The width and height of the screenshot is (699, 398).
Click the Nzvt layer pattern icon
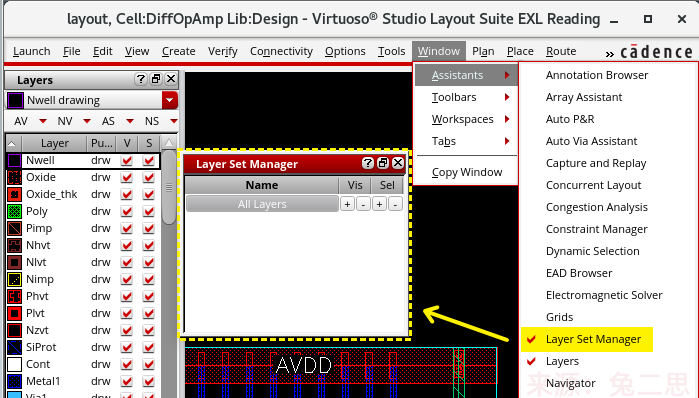(14, 330)
